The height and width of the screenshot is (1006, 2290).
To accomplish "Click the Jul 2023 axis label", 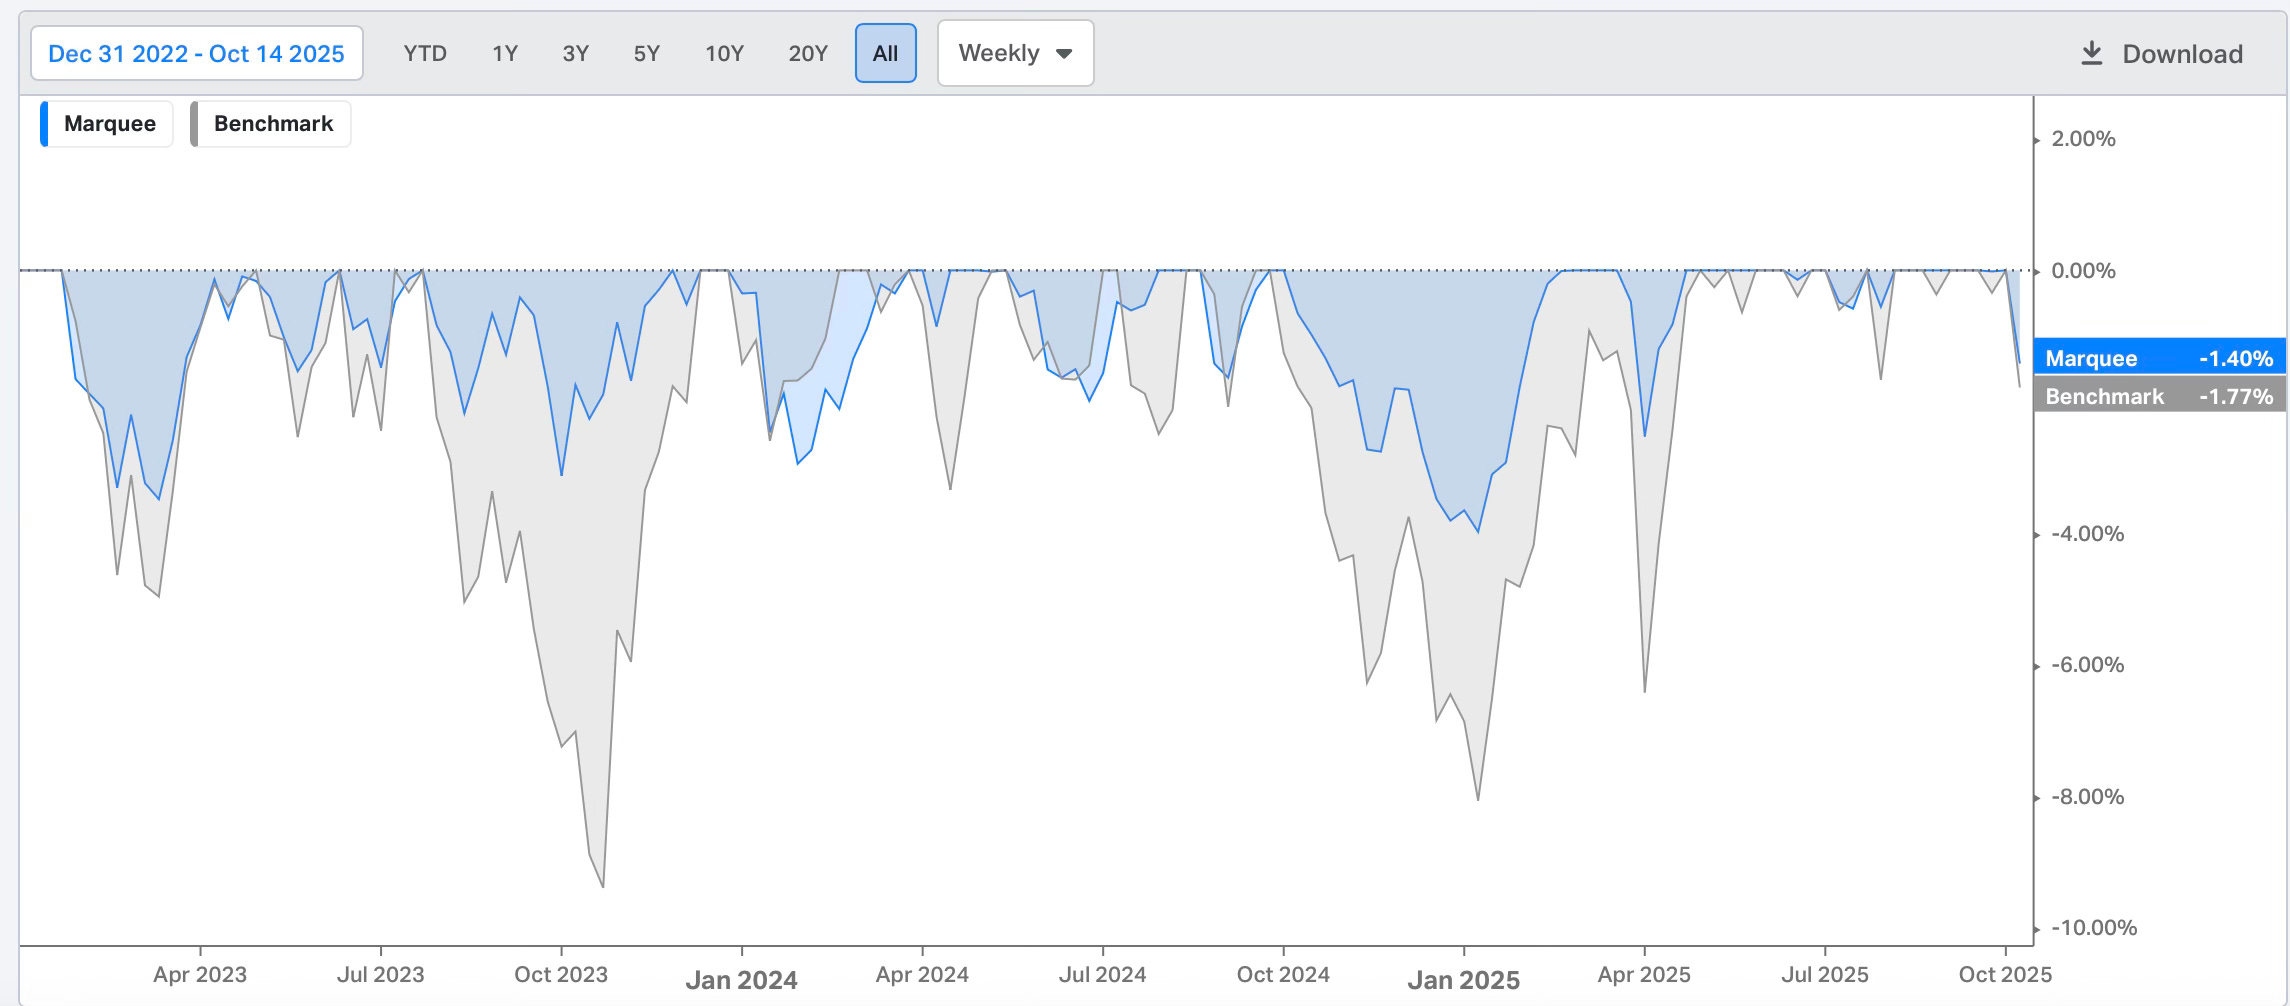I will click(x=381, y=975).
